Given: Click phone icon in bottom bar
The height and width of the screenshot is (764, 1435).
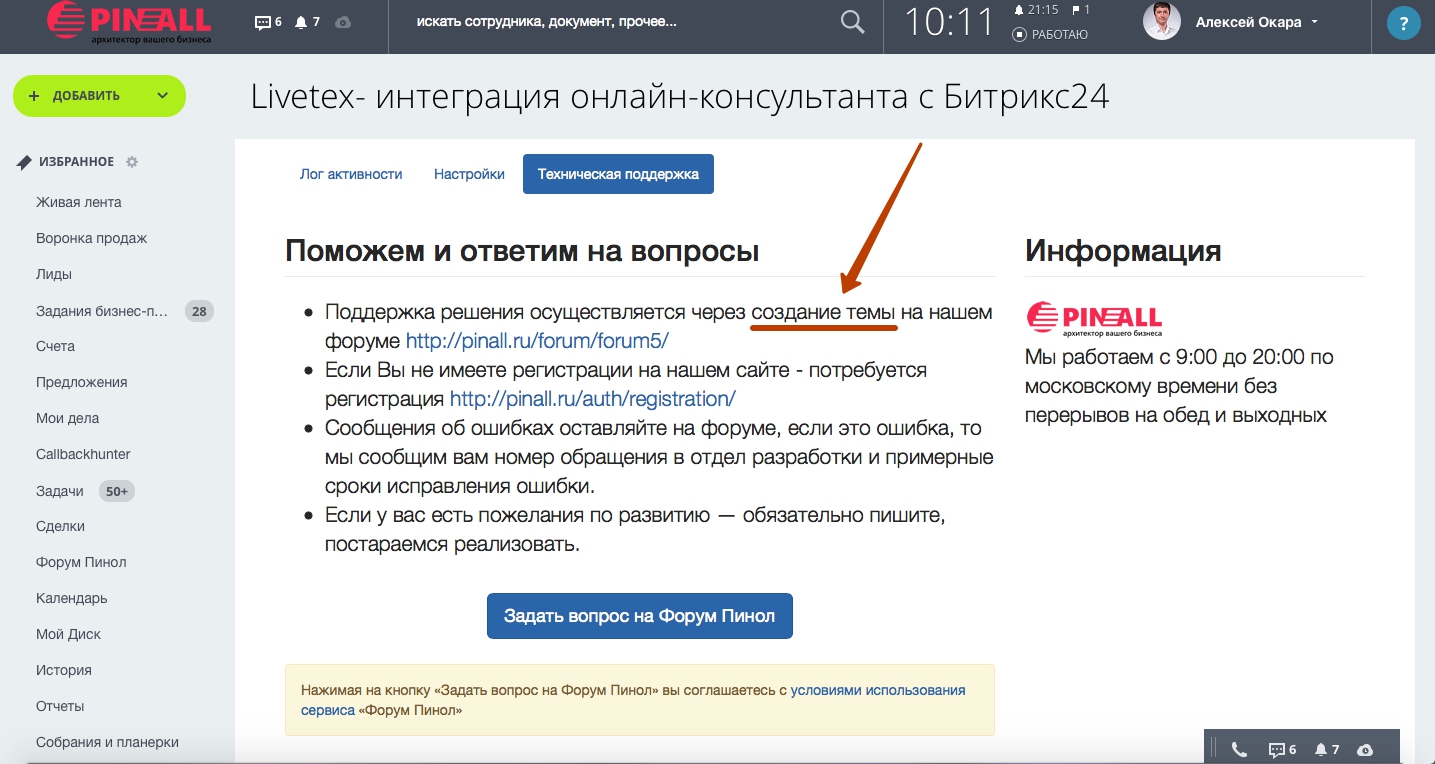Looking at the screenshot, I should [1239, 749].
